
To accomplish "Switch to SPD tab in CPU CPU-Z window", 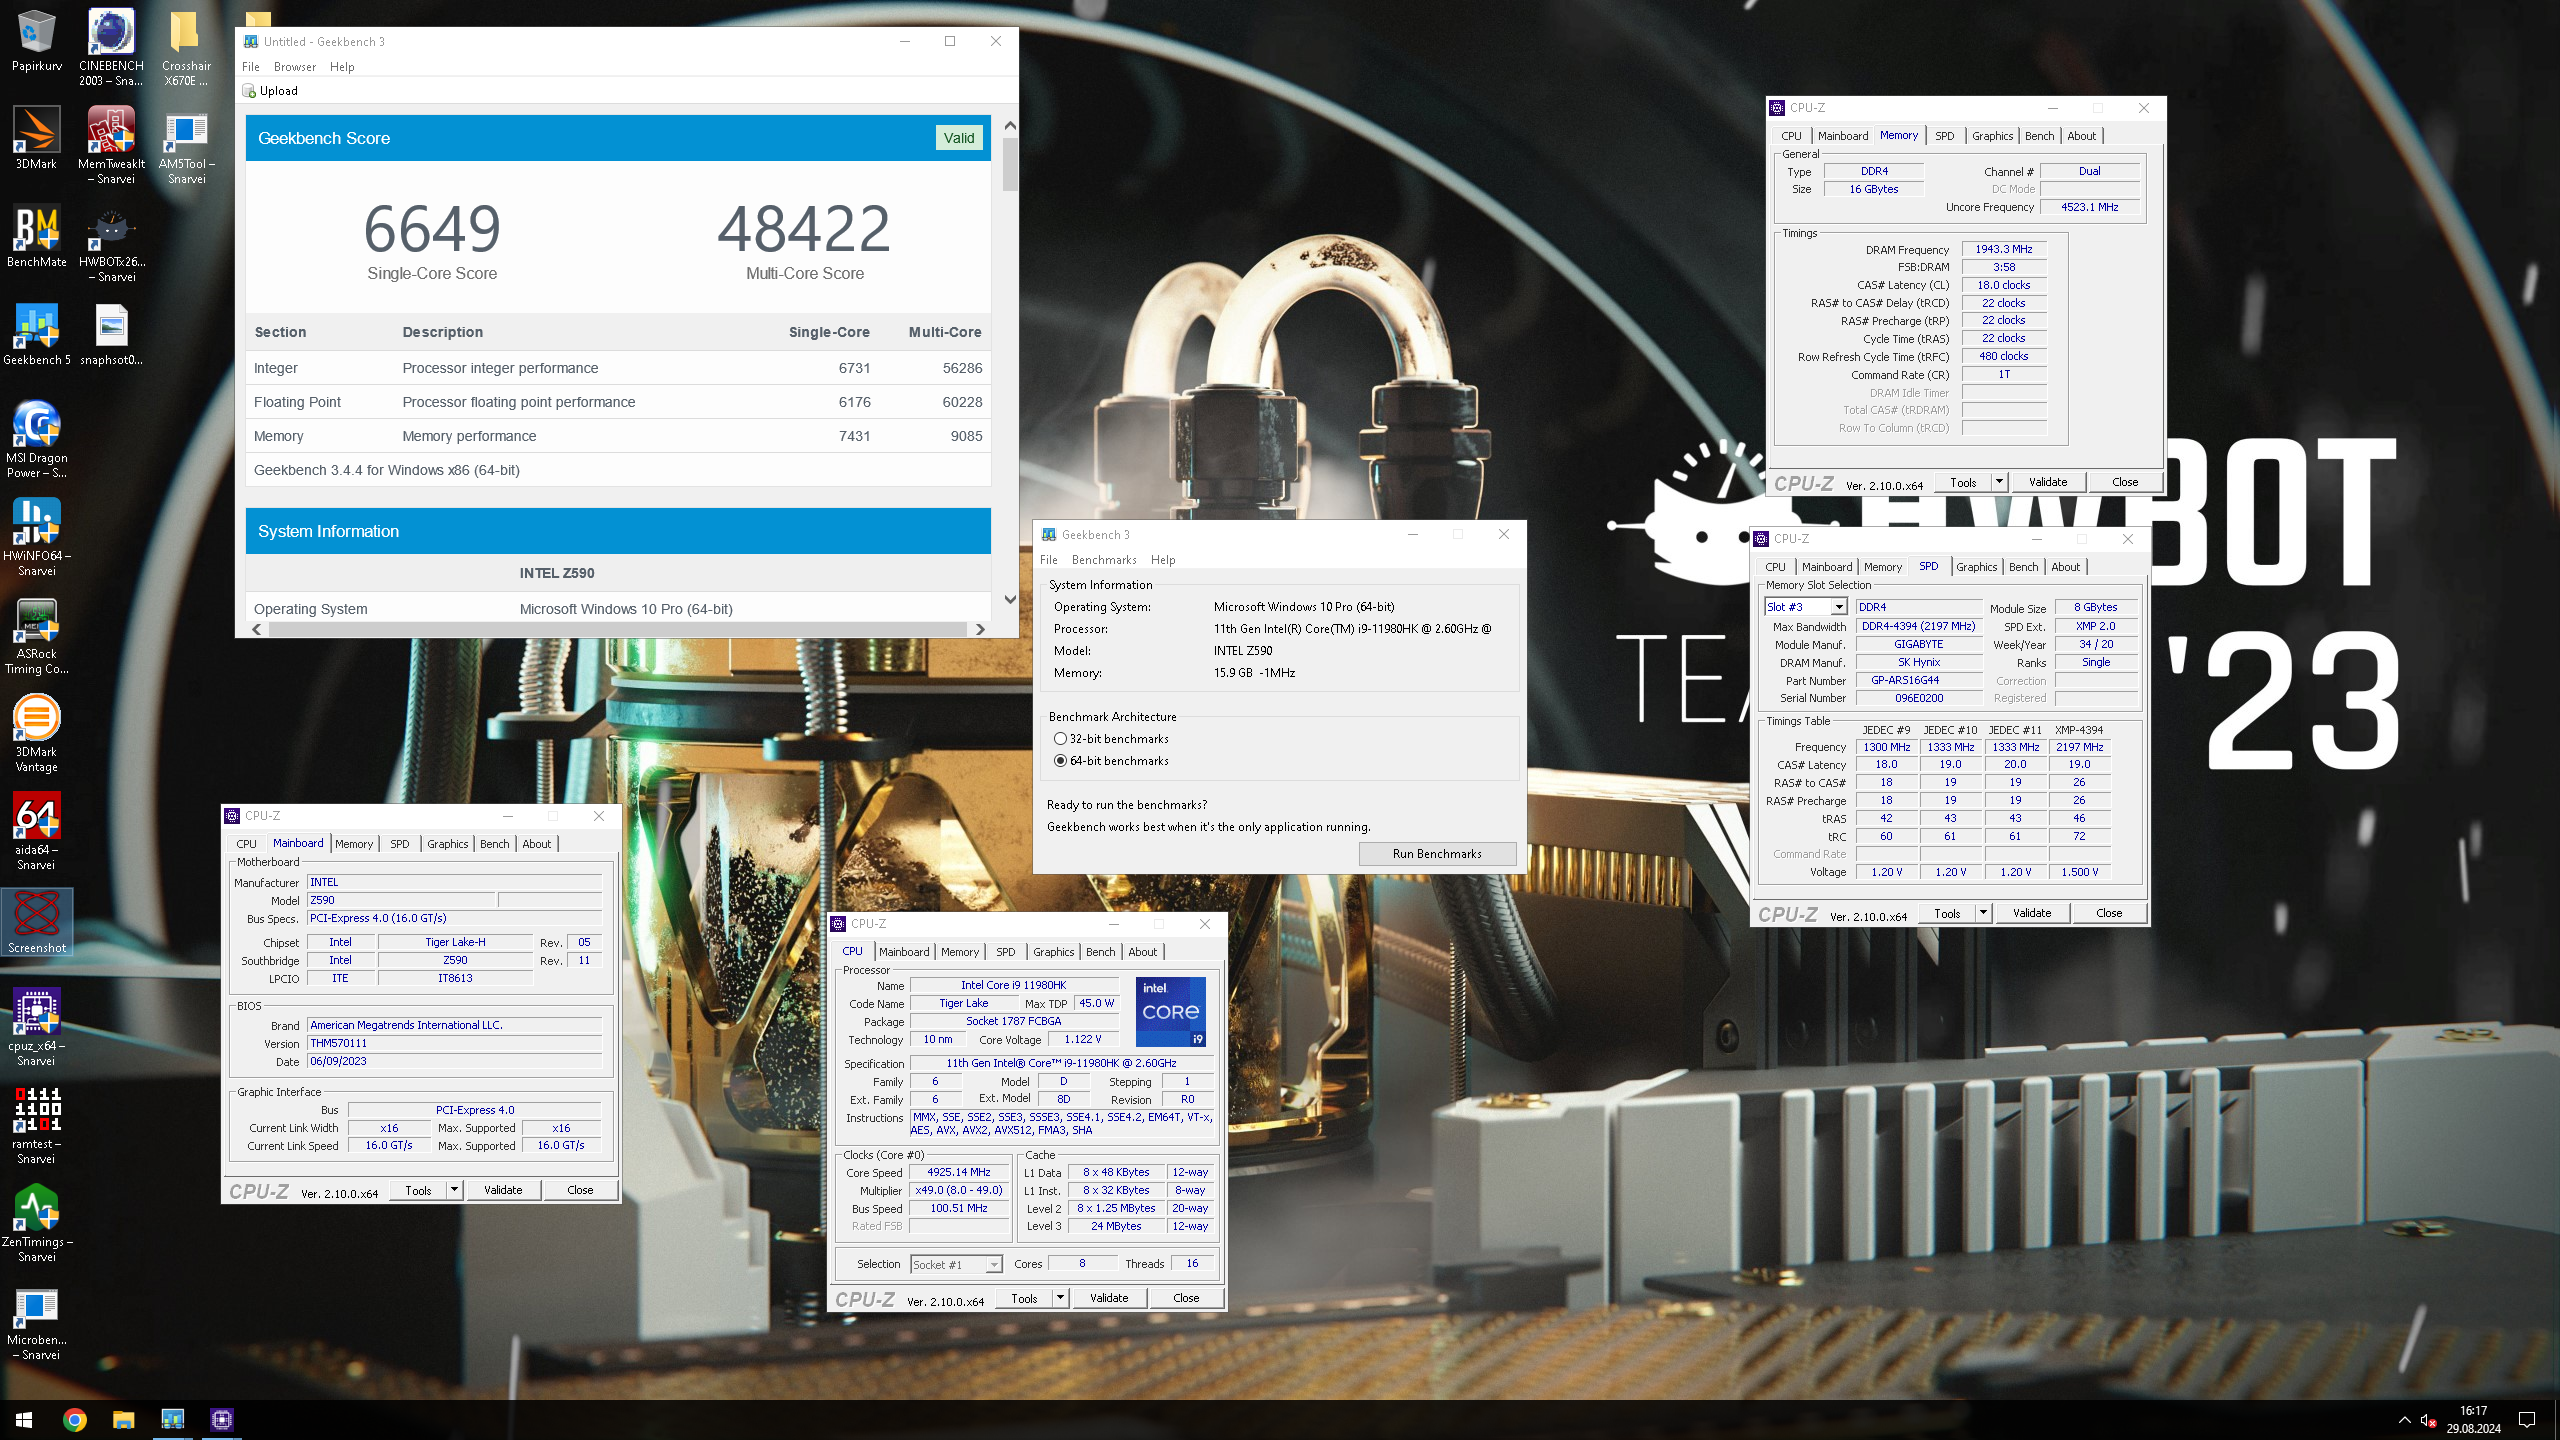I will coord(1005,952).
